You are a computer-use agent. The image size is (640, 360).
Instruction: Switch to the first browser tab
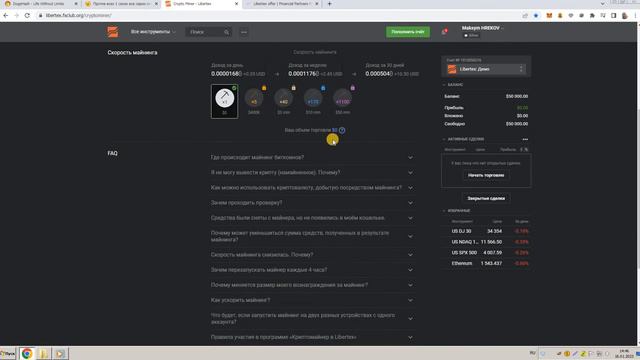click(39, 4)
